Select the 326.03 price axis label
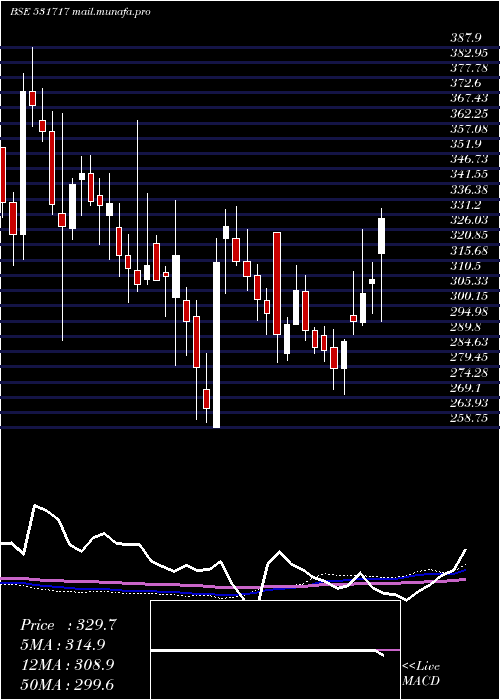Screen dimensions: 500x700 pos(469,221)
